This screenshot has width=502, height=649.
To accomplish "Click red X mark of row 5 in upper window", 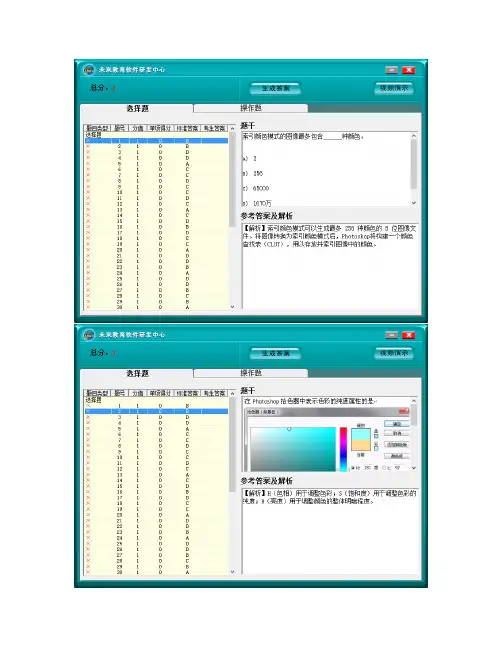I will [x=88, y=164].
